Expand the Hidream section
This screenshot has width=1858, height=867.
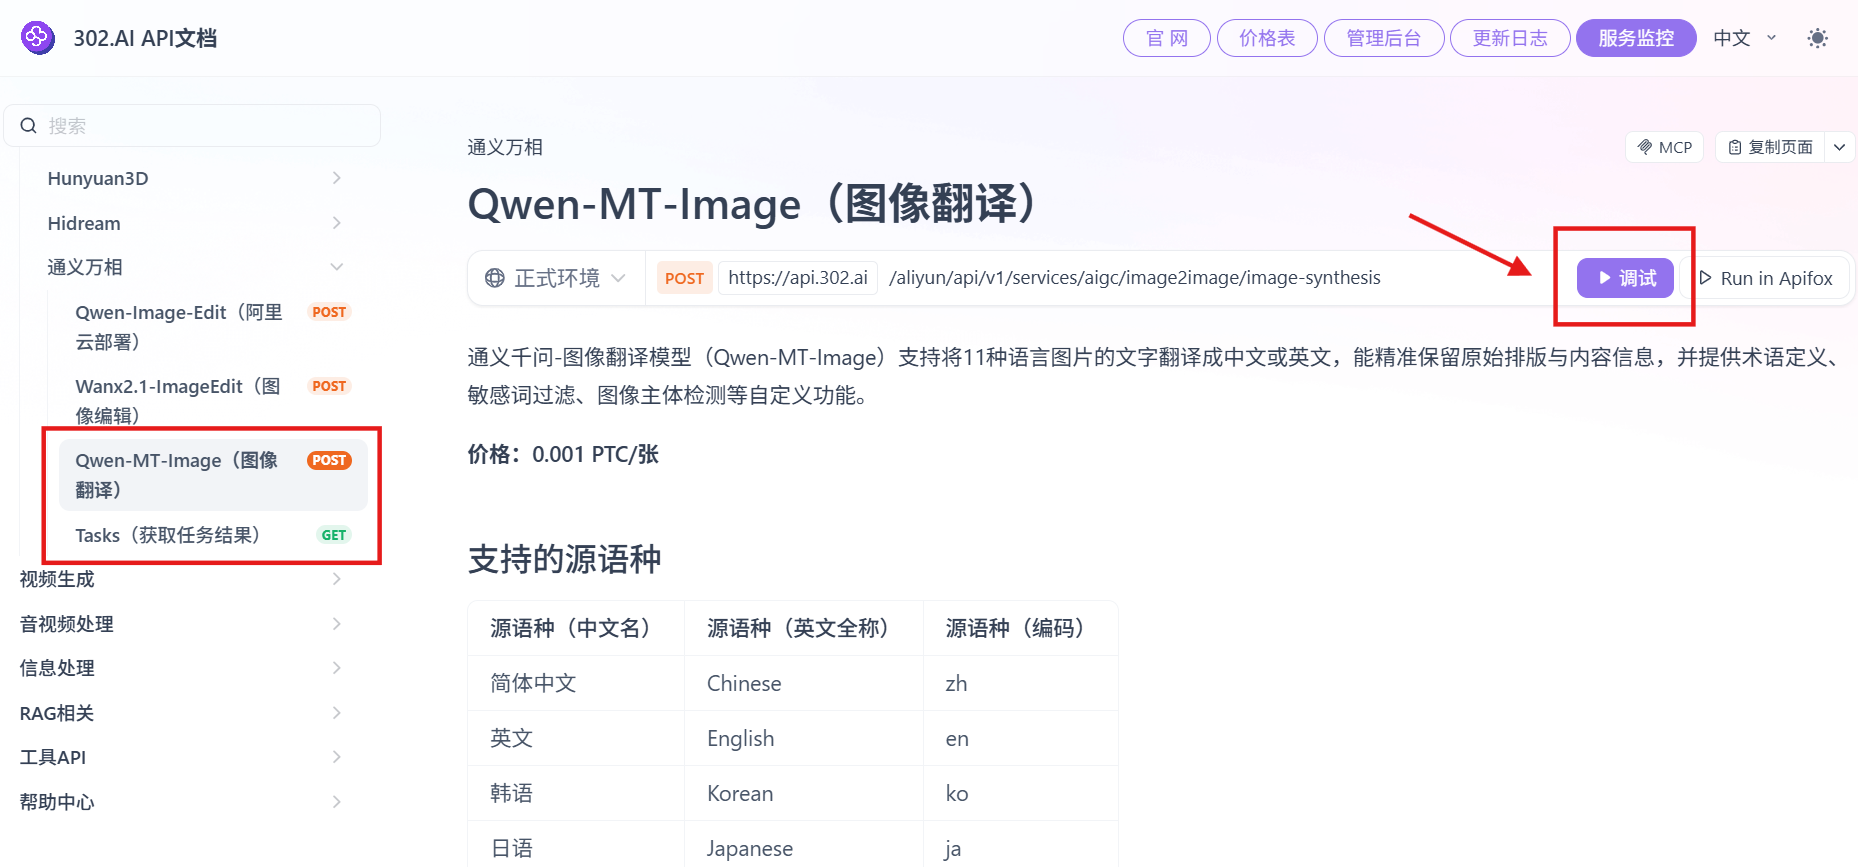(194, 223)
